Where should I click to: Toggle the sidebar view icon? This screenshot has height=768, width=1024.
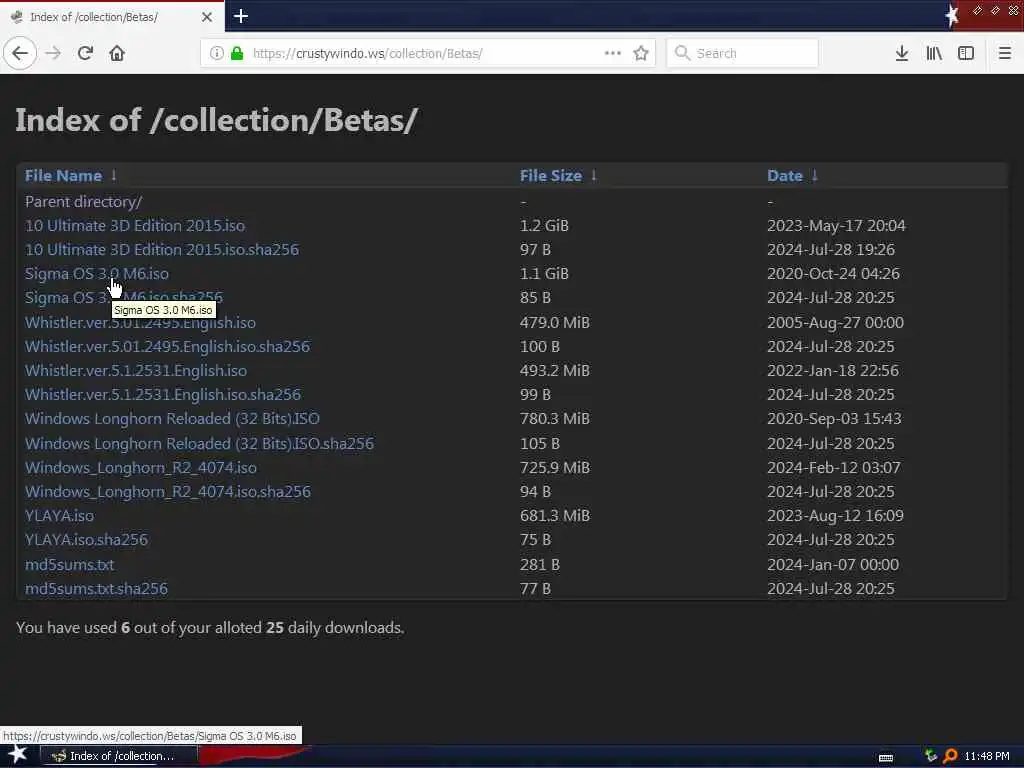966,53
